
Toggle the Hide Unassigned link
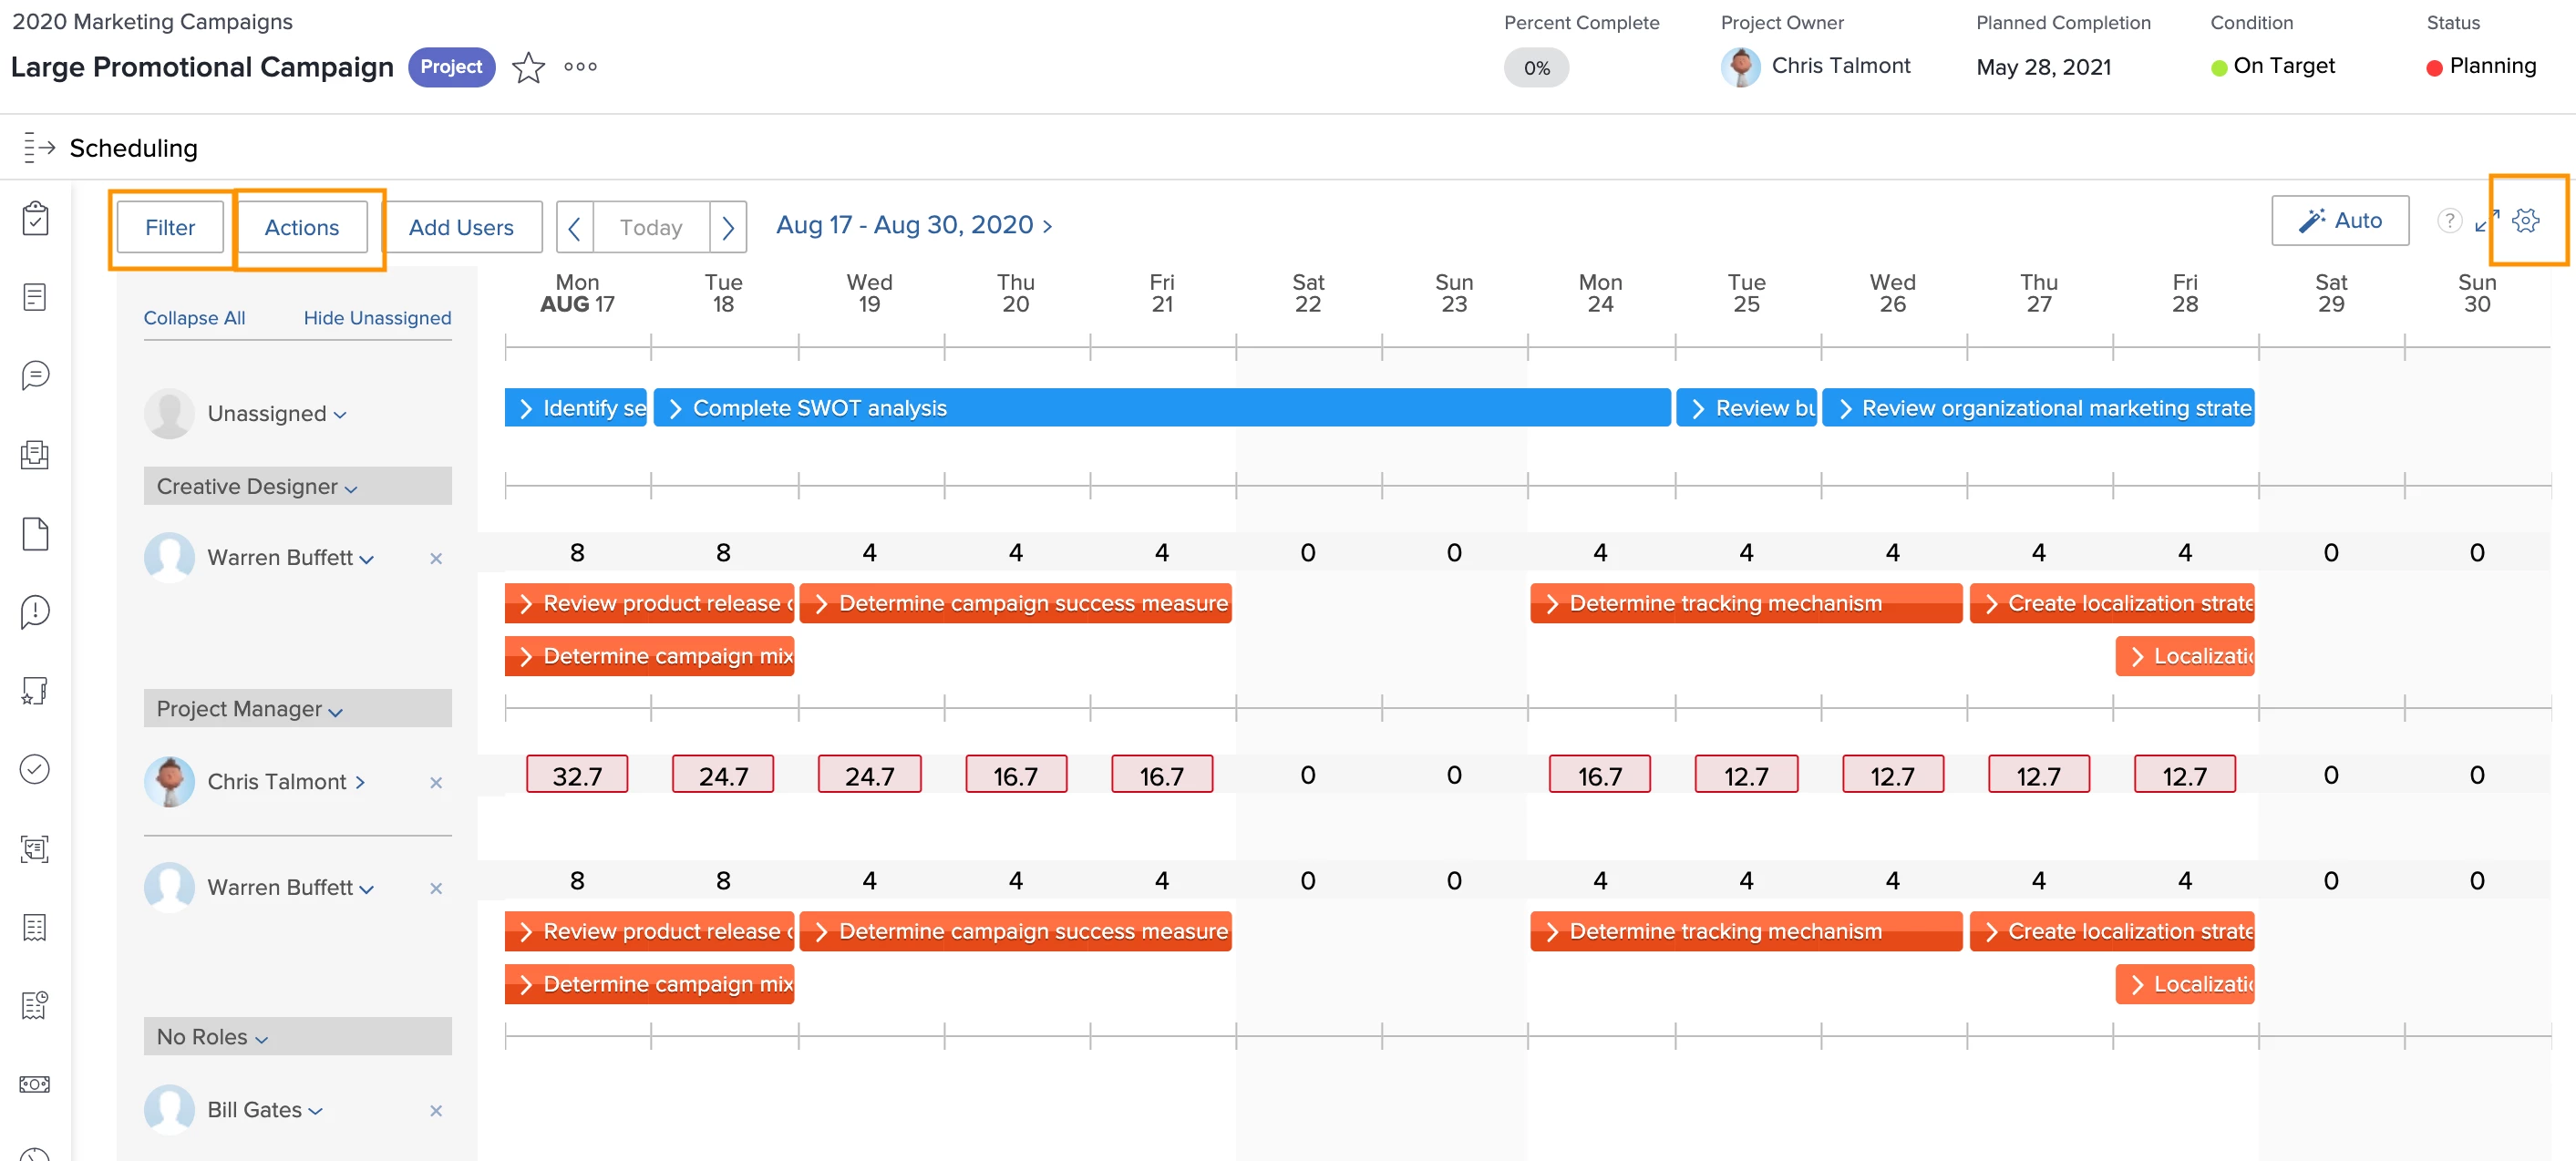tap(377, 318)
